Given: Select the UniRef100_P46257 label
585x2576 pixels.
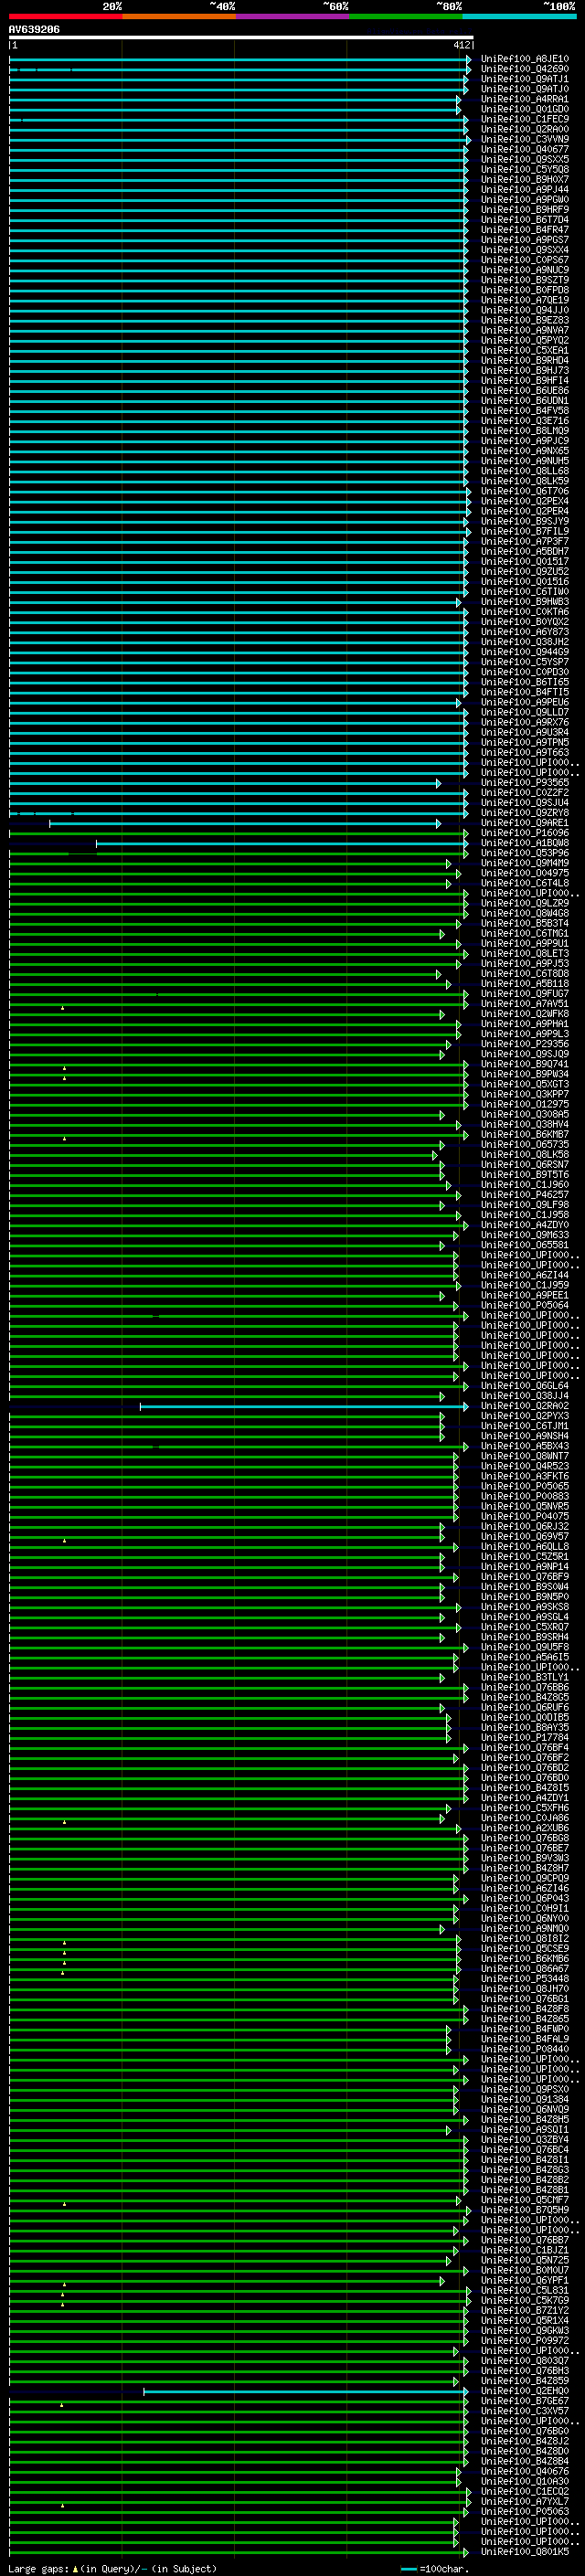Looking at the screenshot, I should 525,1195.
